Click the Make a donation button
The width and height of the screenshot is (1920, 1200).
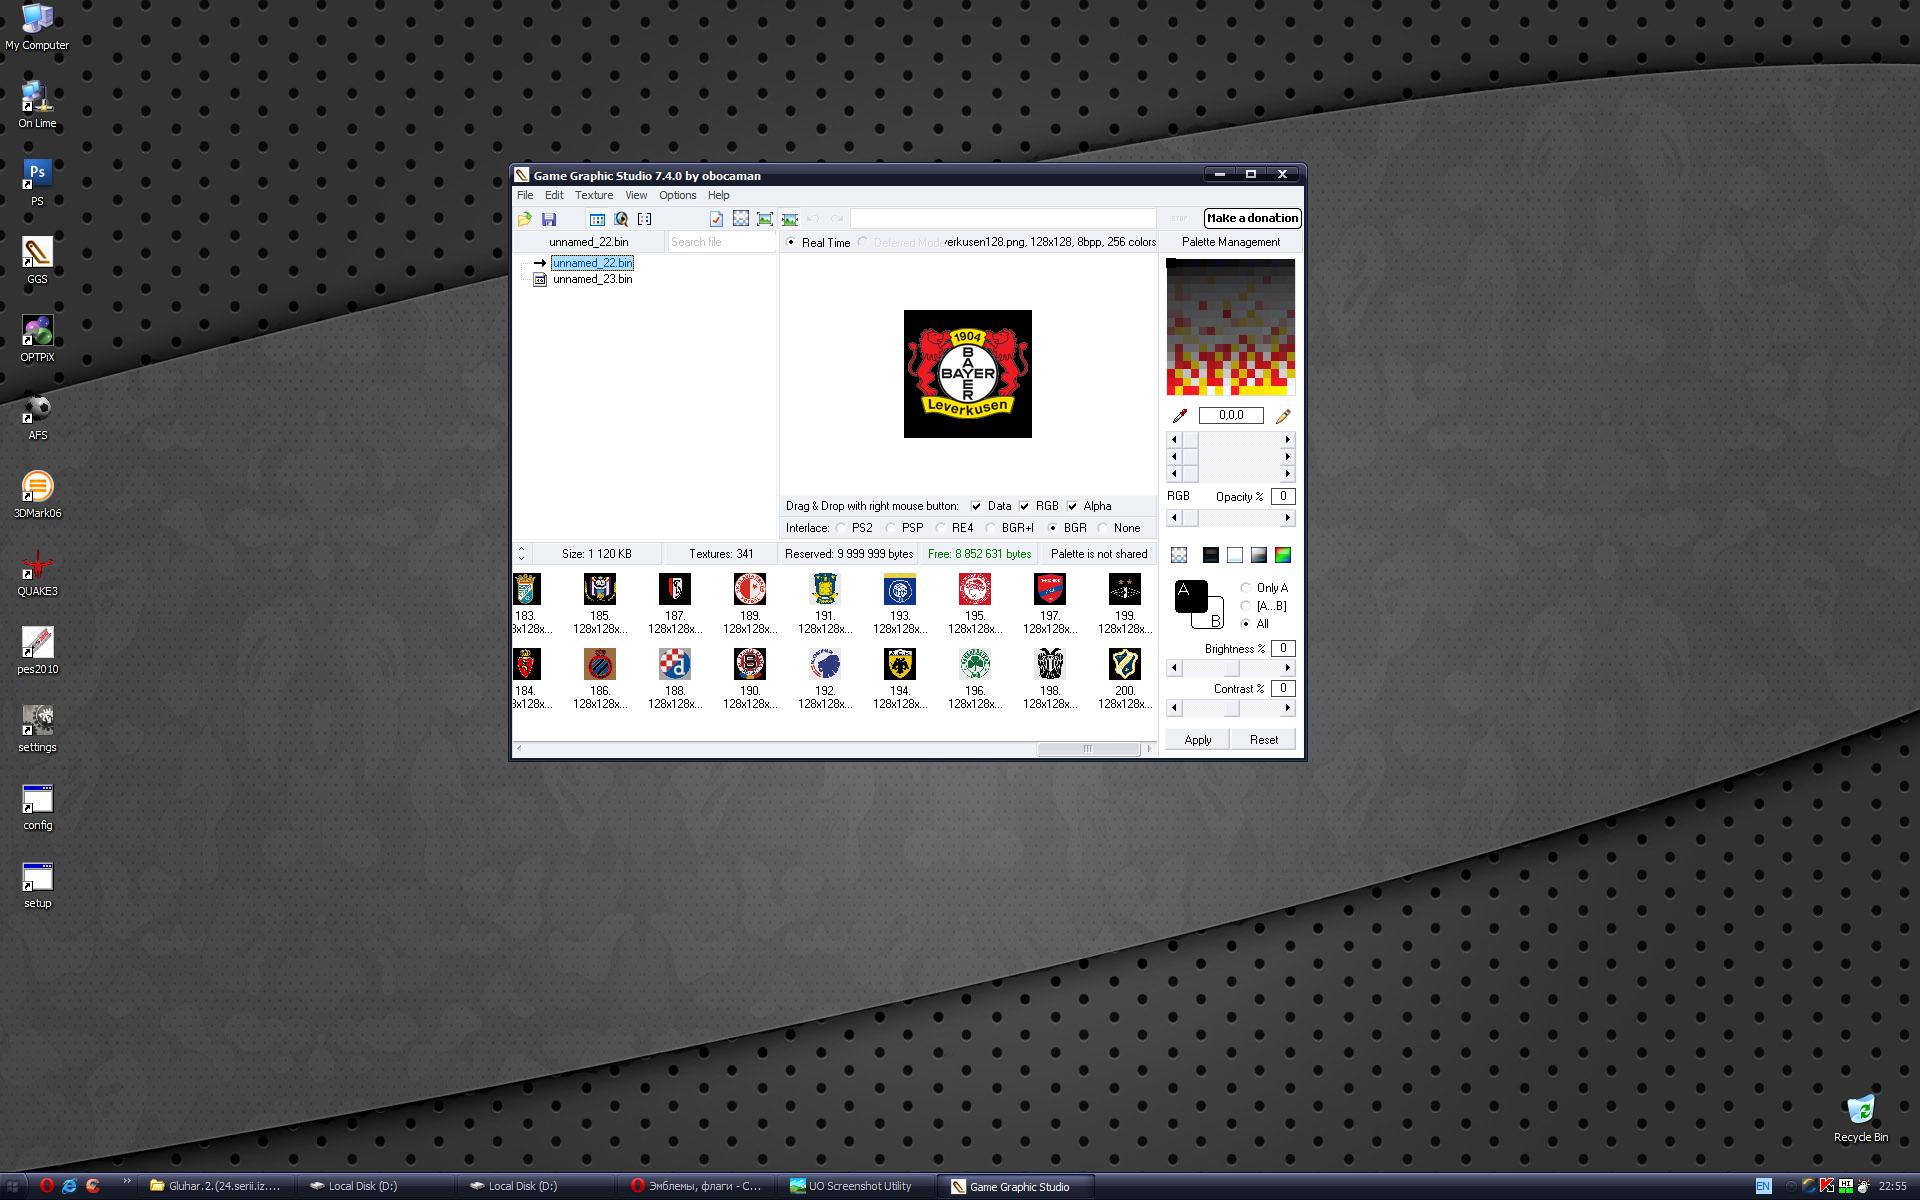(x=1252, y=218)
